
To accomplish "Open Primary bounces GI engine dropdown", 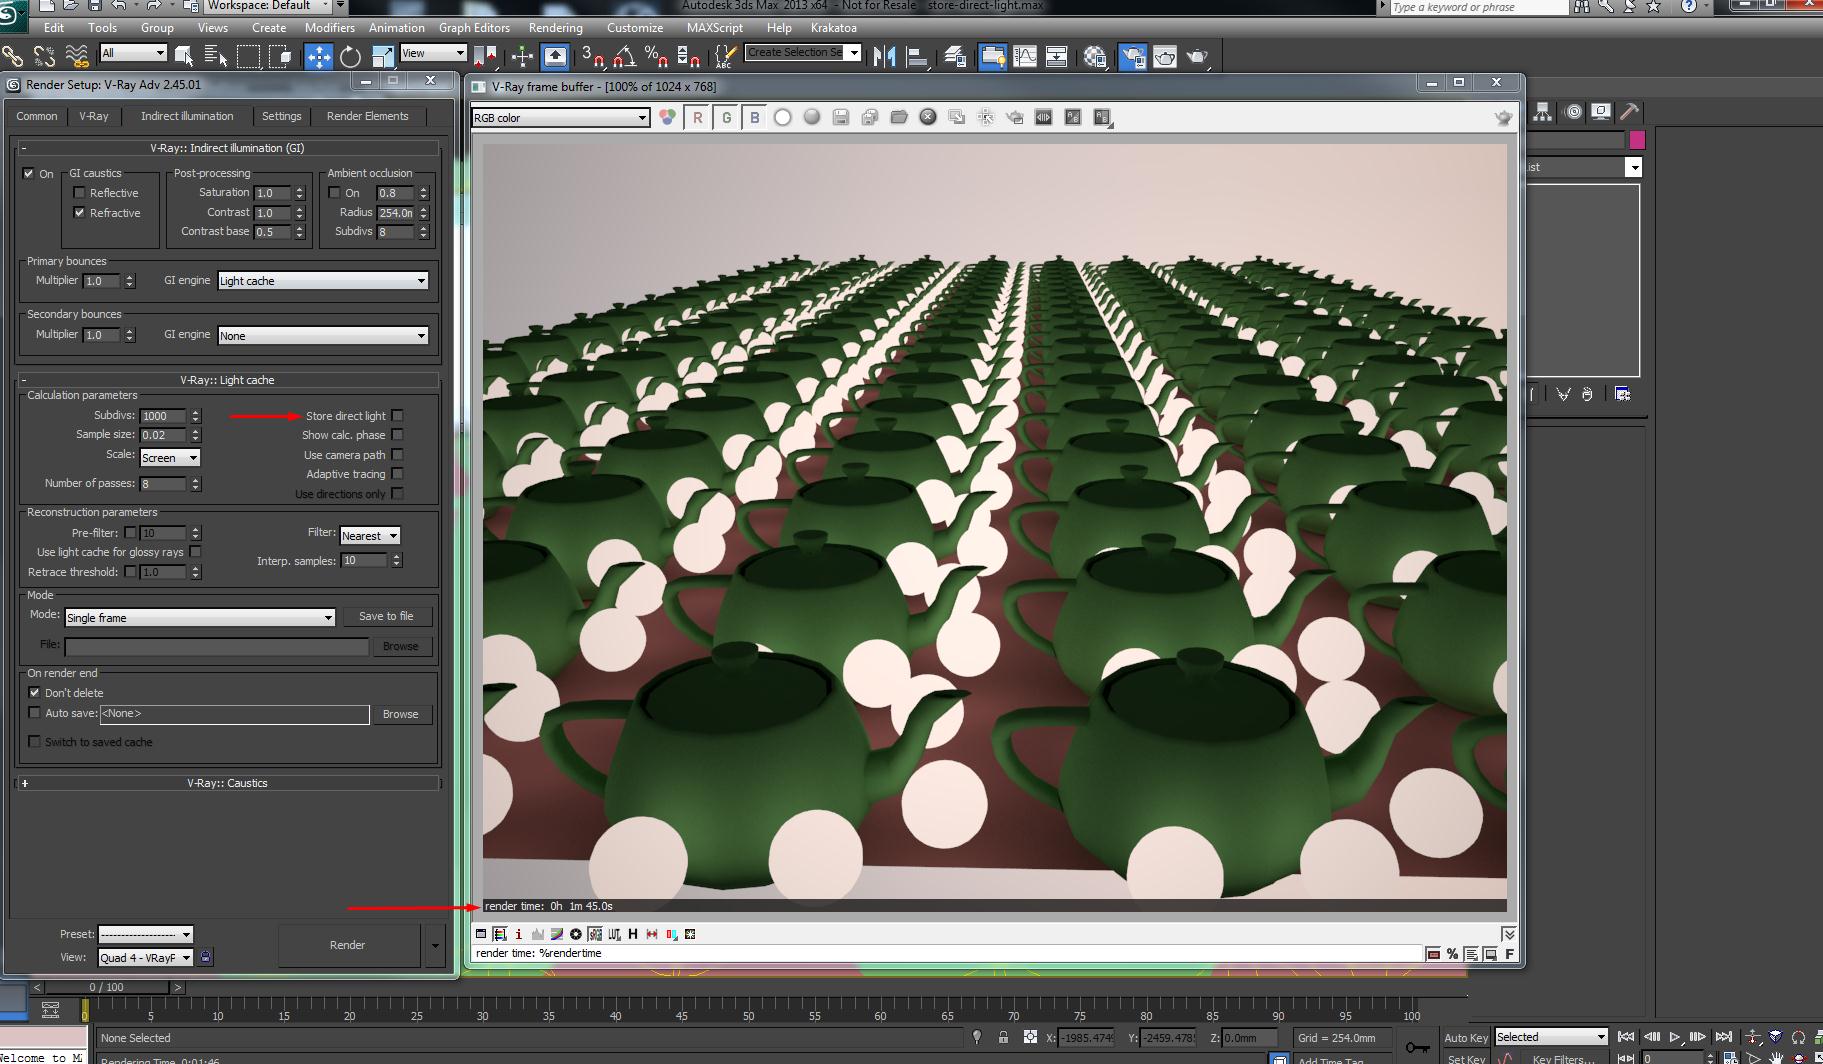I will point(323,281).
